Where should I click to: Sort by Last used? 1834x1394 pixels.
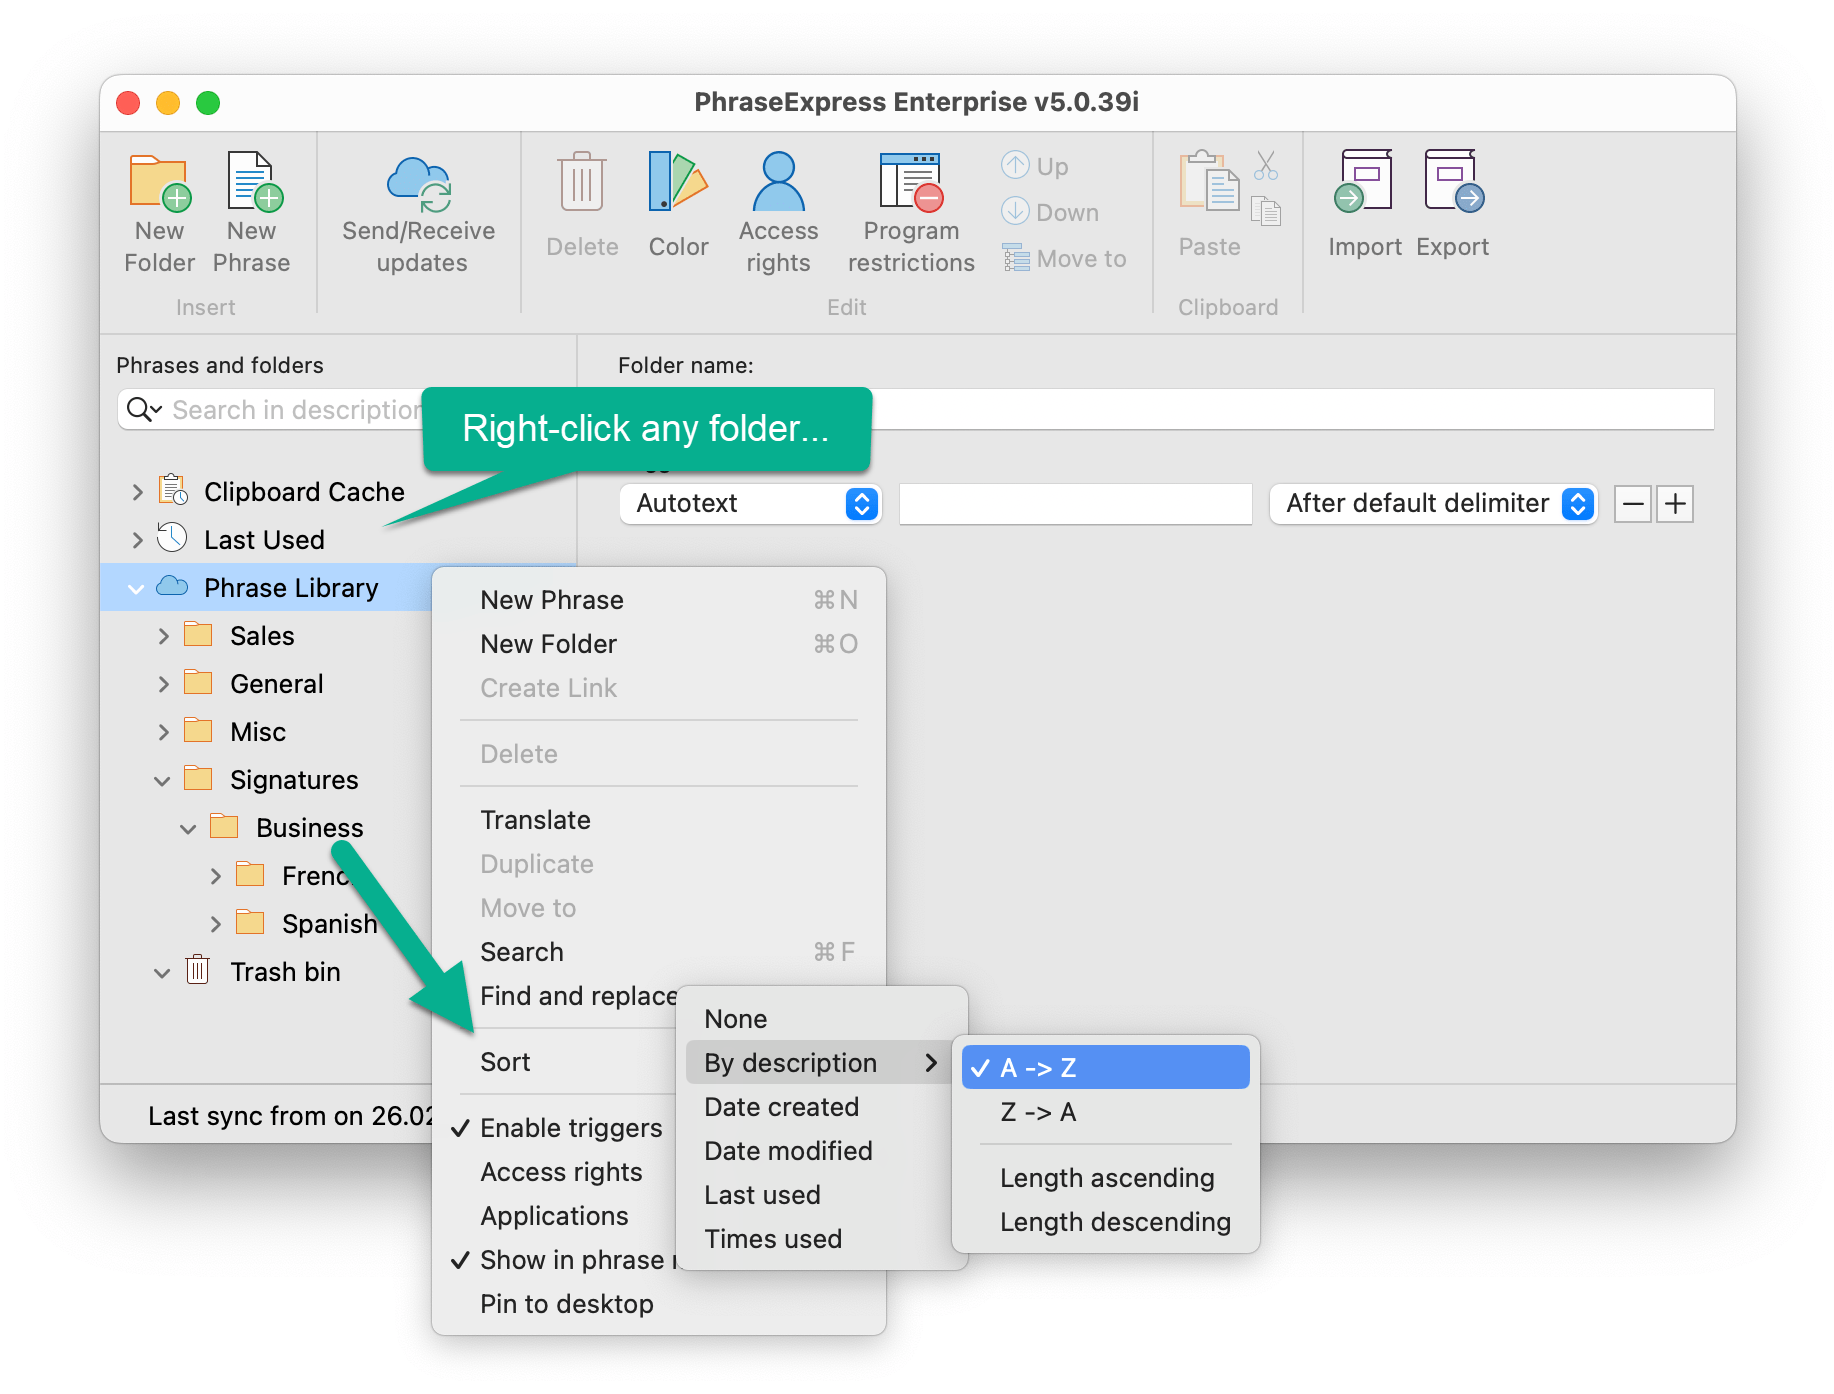(820, 1195)
